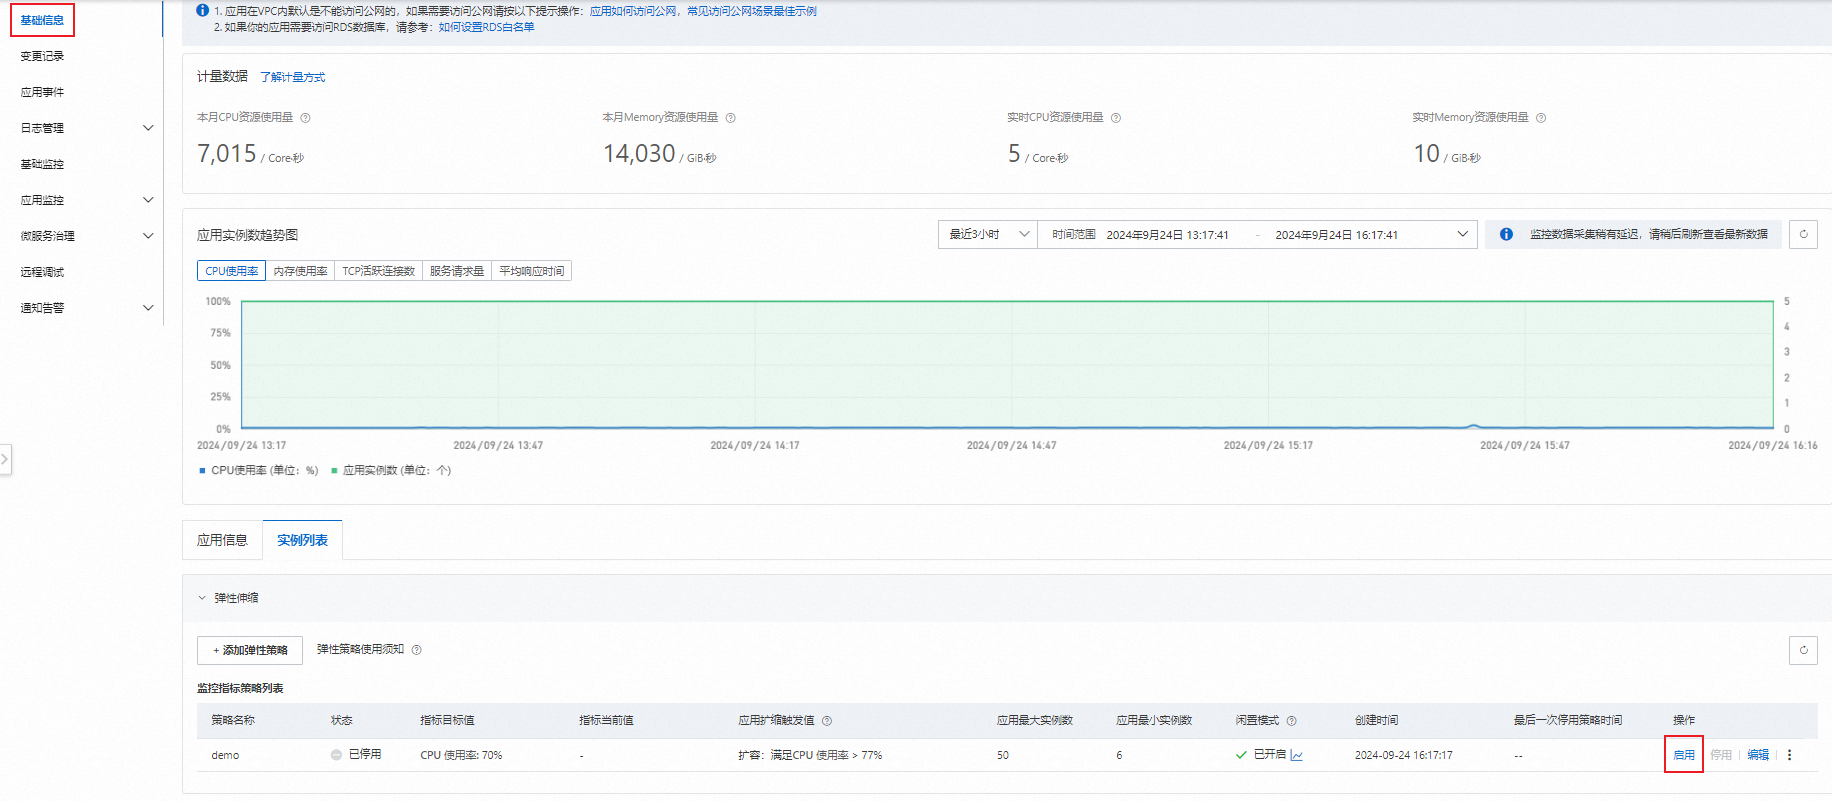
Task: Select the 内存使用率 chart tab
Action: click(300, 271)
